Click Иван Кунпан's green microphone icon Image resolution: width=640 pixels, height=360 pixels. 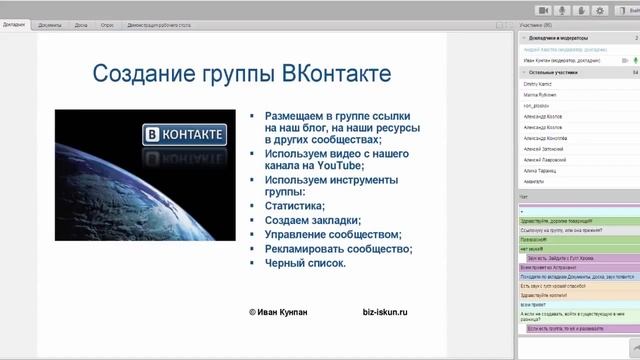636,60
